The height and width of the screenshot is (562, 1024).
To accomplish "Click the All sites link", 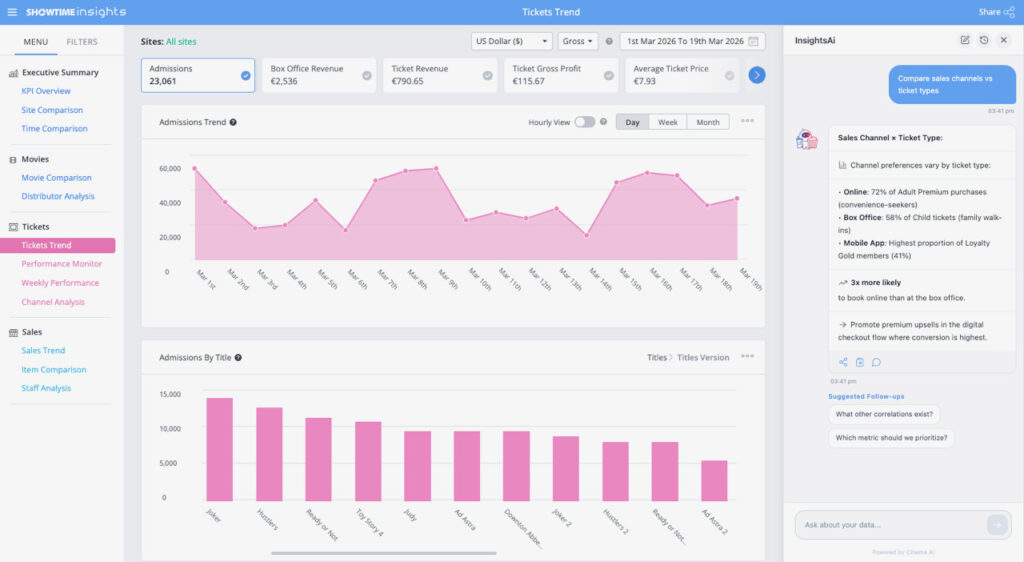I will pos(181,41).
